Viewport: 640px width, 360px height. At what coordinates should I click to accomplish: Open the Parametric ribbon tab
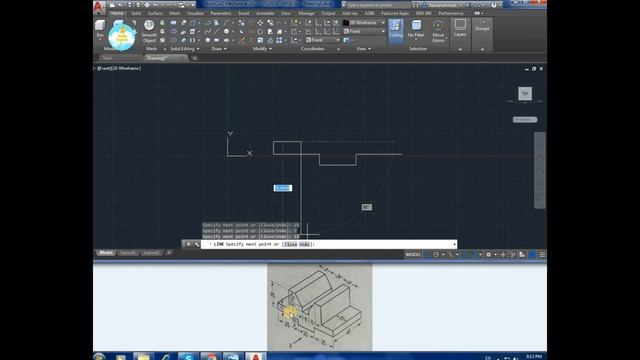pos(221,13)
